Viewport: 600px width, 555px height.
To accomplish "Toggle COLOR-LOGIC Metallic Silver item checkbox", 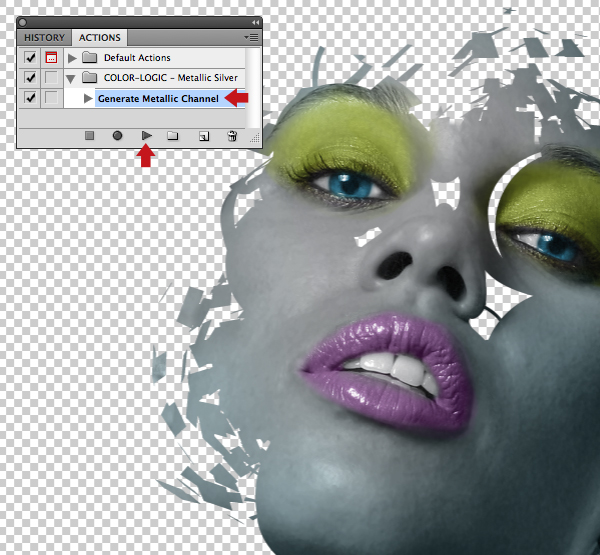I will tap(30, 77).
